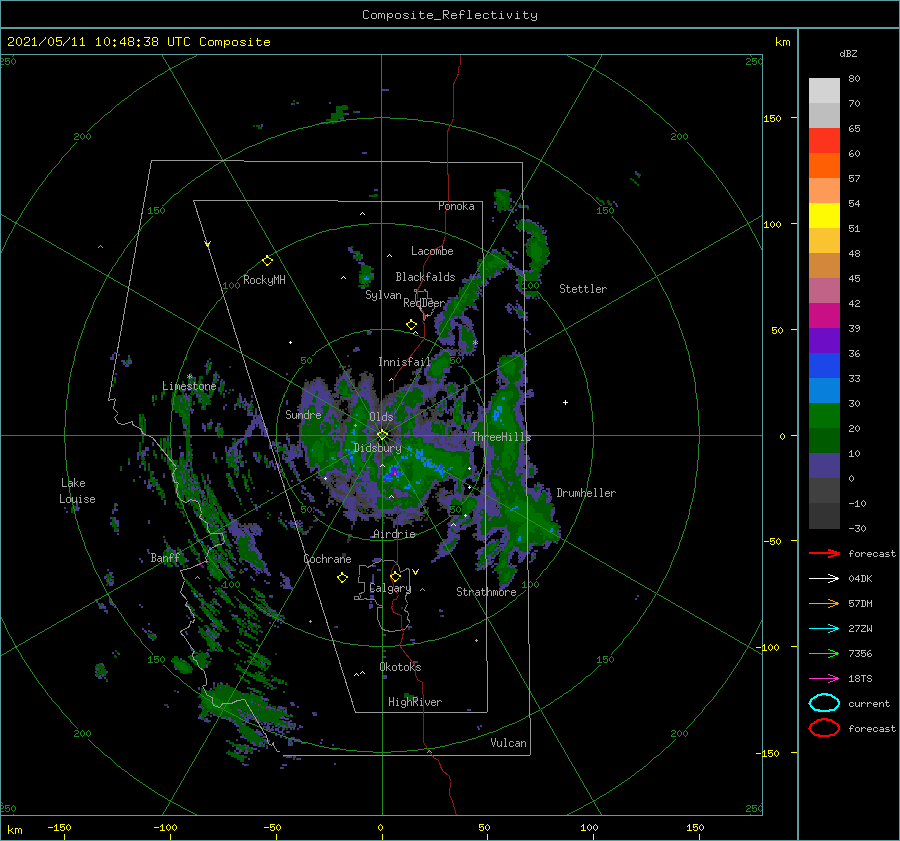Click the Vulcan town label
Screen dimensions: 900x841
point(509,743)
